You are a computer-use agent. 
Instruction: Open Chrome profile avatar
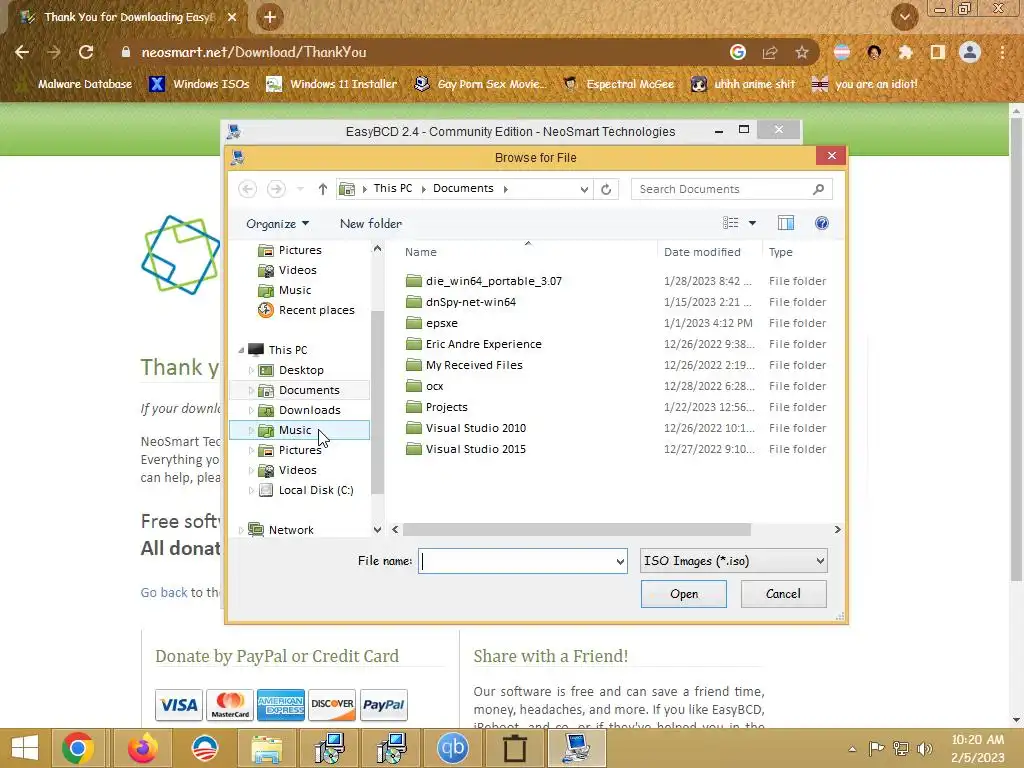(x=970, y=52)
